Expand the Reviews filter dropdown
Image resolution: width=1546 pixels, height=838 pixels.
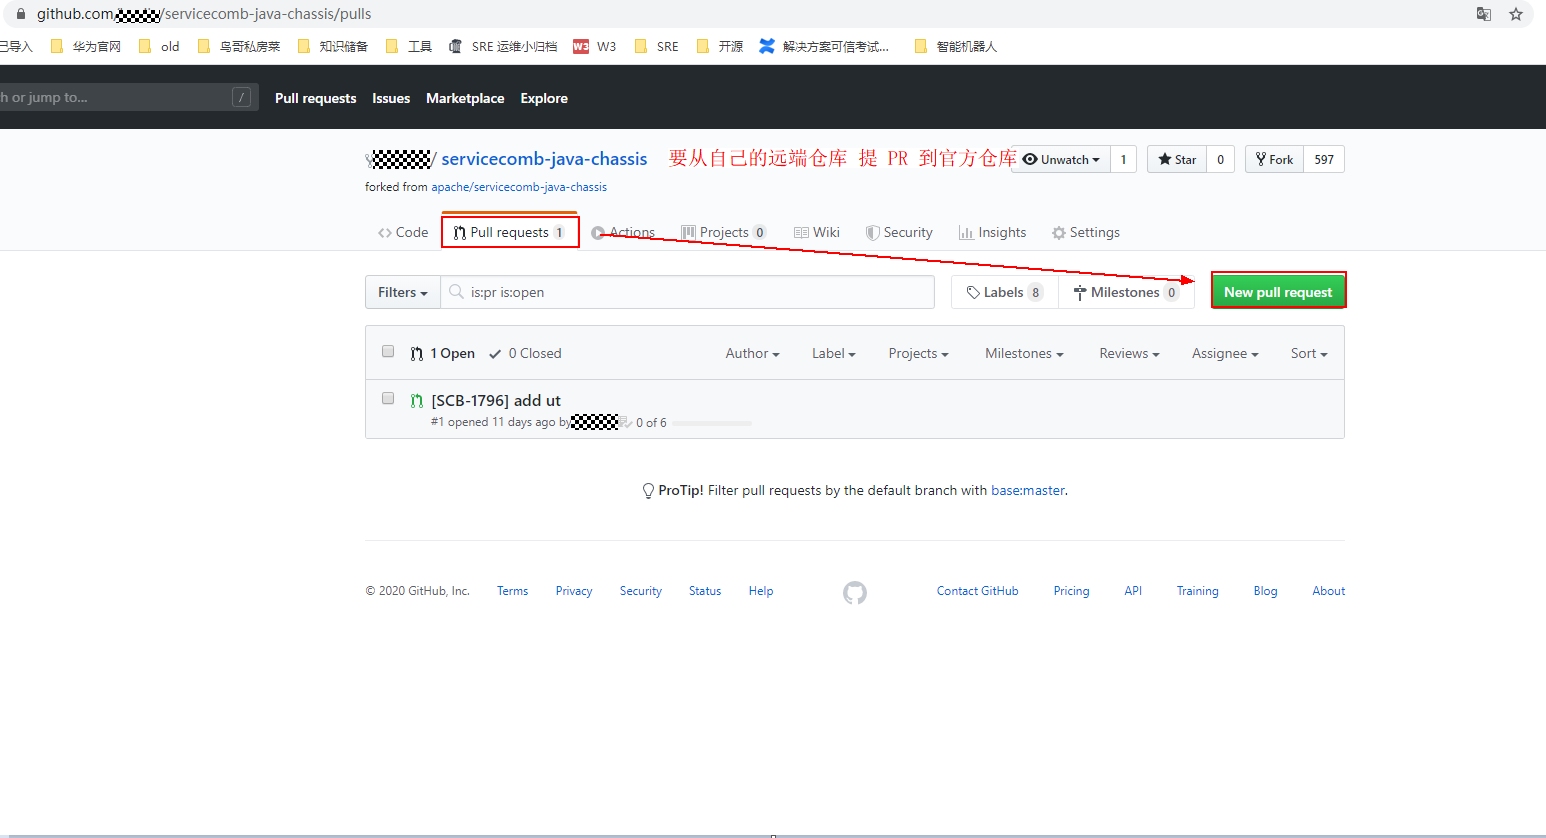(x=1129, y=353)
